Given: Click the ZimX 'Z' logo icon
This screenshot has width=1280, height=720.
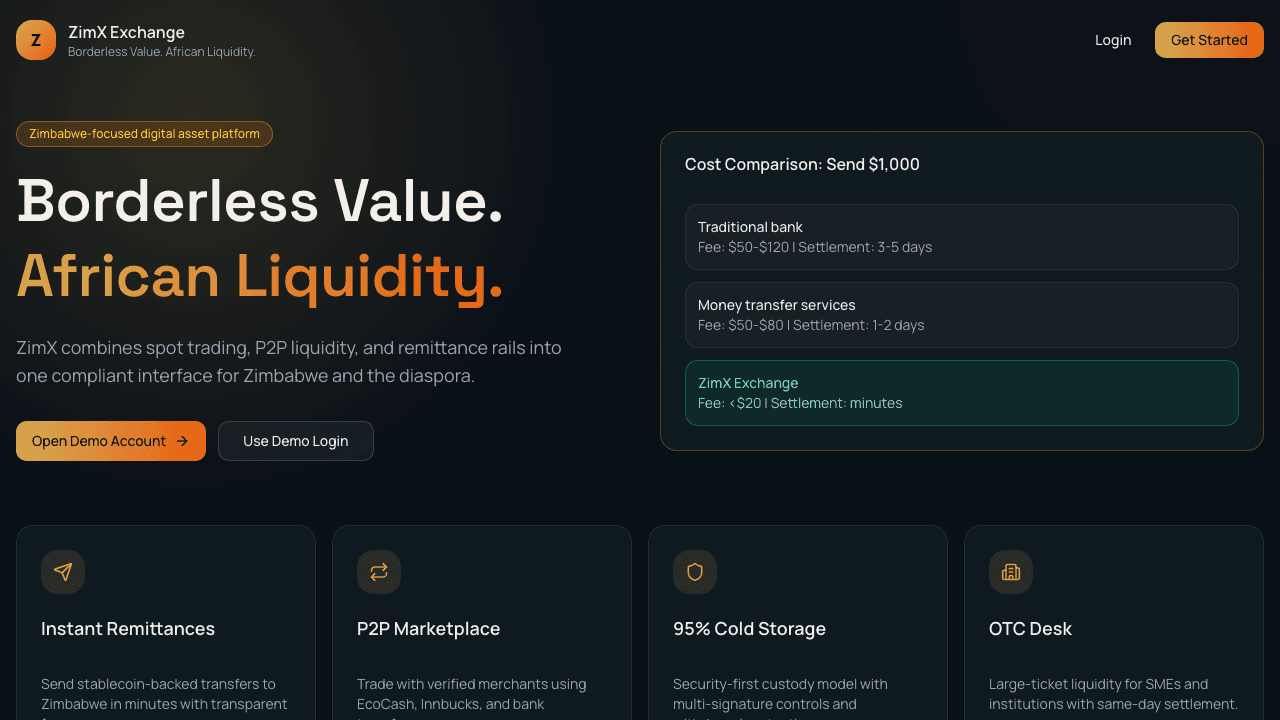Looking at the screenshot, I should point(36,40).
